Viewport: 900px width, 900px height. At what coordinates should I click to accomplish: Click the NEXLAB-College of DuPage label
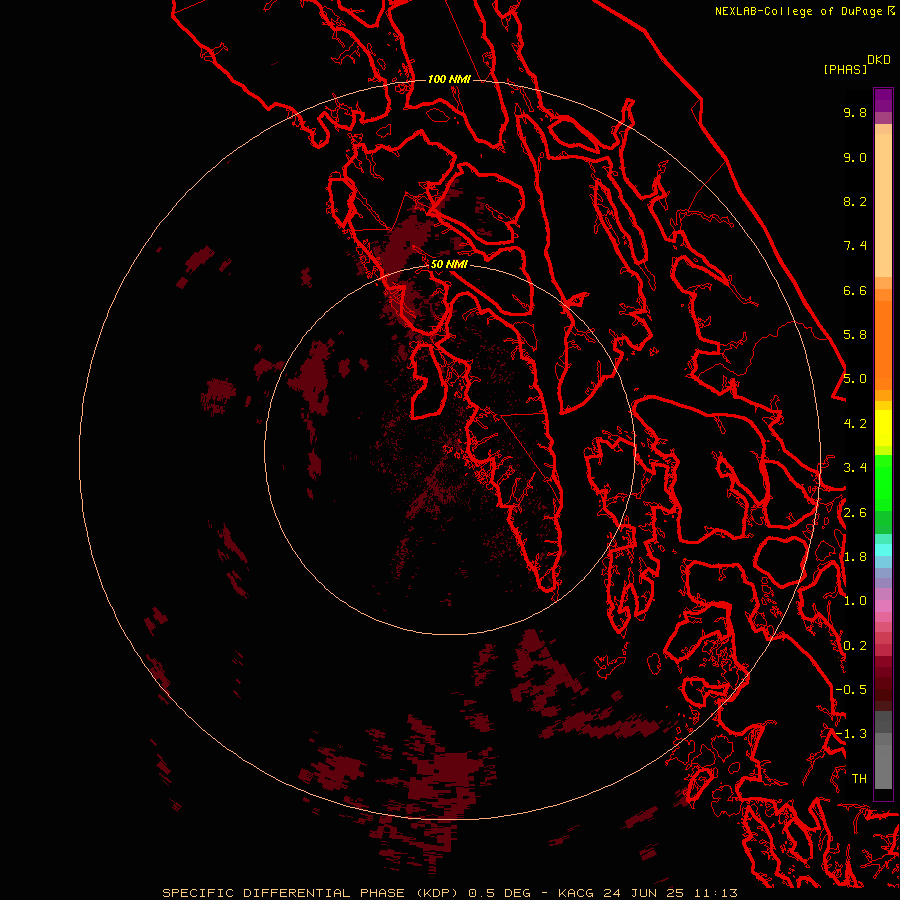(800, 11)
